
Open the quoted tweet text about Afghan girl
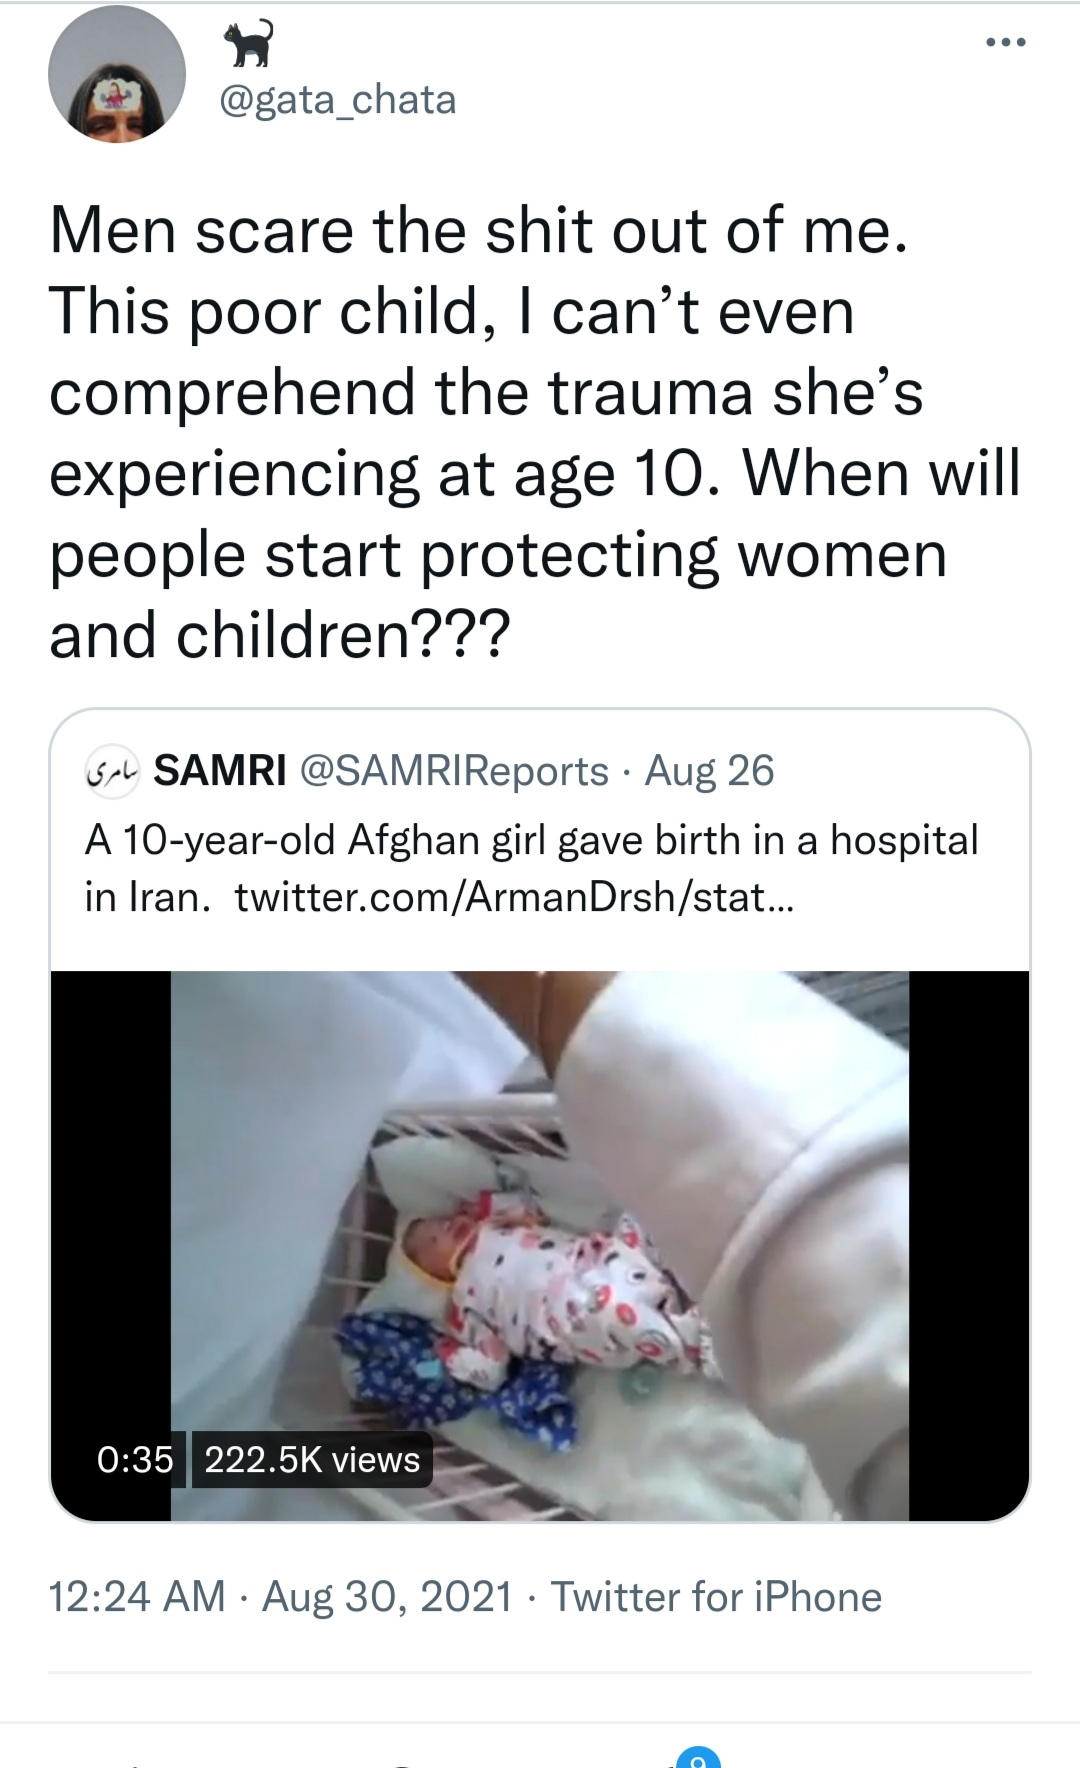pyautogui.click(x=531, y=868)
